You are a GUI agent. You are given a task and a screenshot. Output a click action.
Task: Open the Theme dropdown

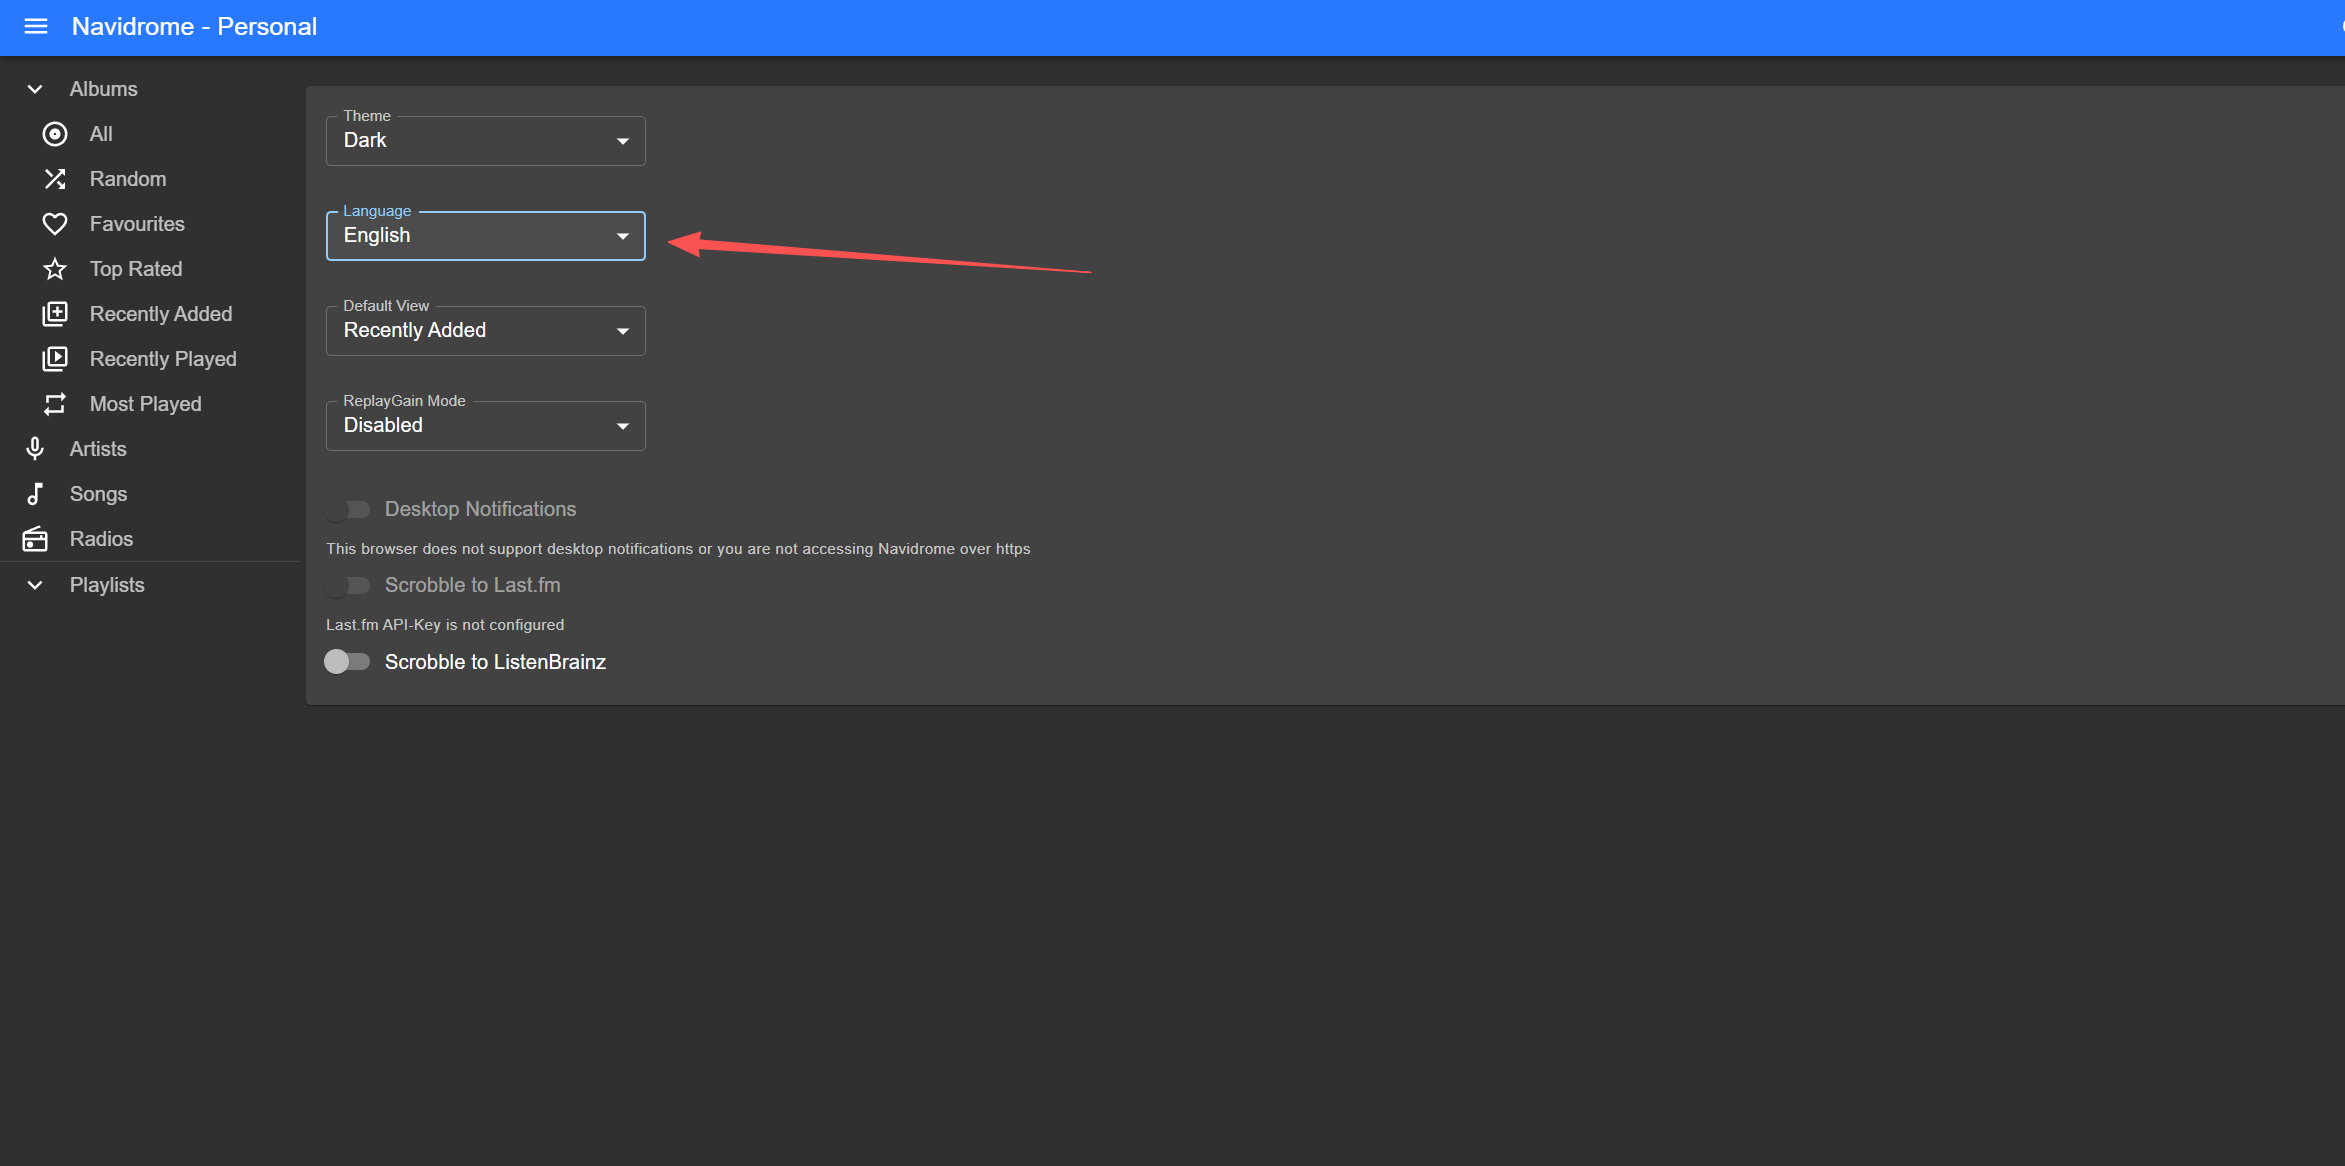[485, 141]
